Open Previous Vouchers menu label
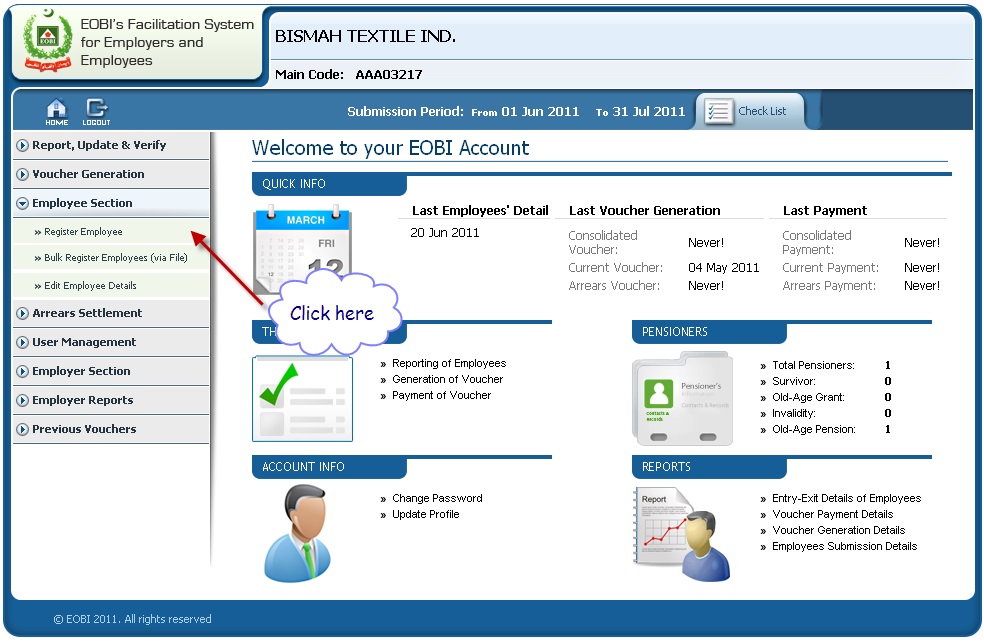The width and height of the screenshot is (984, 643). coord(84,428)
